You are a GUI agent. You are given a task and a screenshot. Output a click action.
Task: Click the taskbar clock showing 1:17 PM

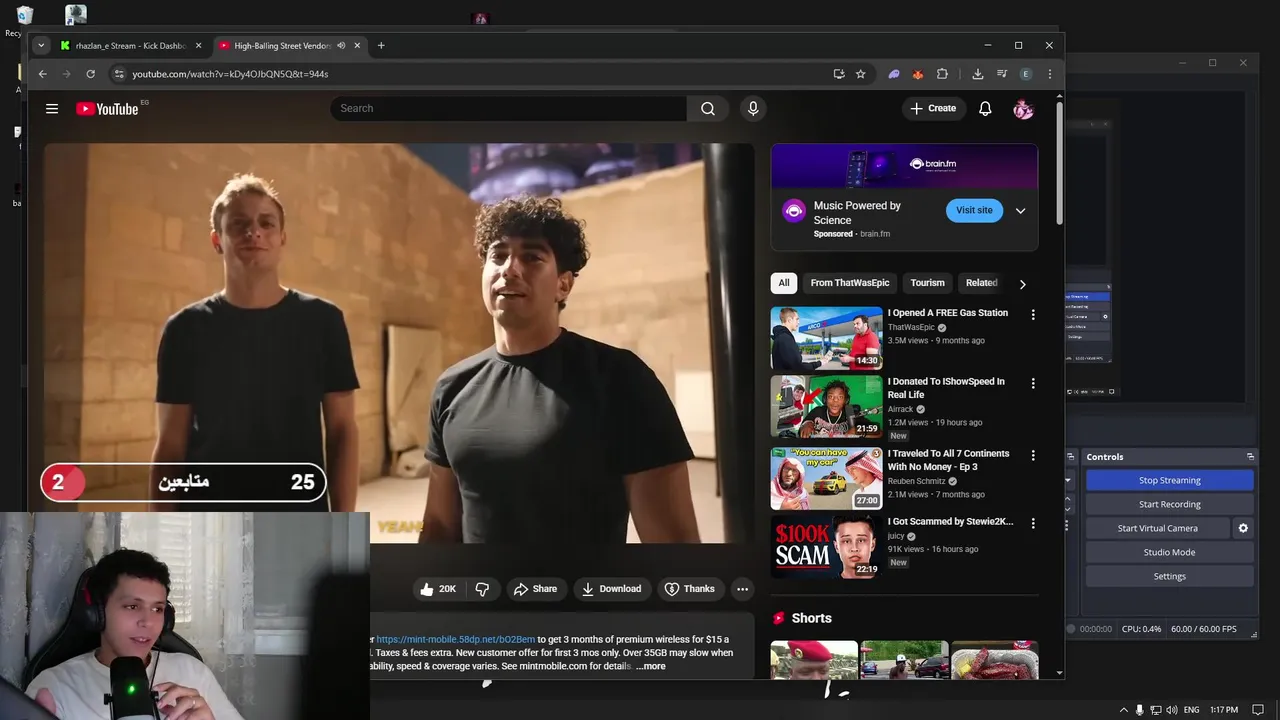1224,710
